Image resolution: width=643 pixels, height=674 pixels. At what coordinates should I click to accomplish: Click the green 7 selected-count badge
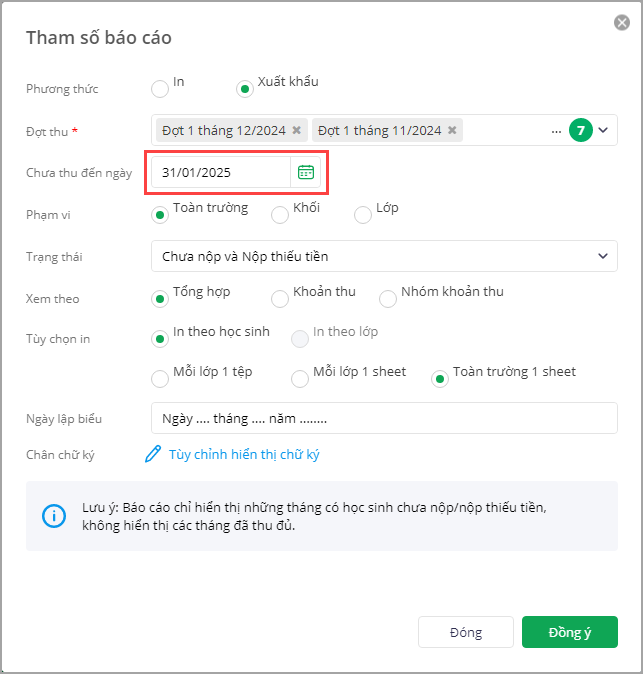pos(581,130)
